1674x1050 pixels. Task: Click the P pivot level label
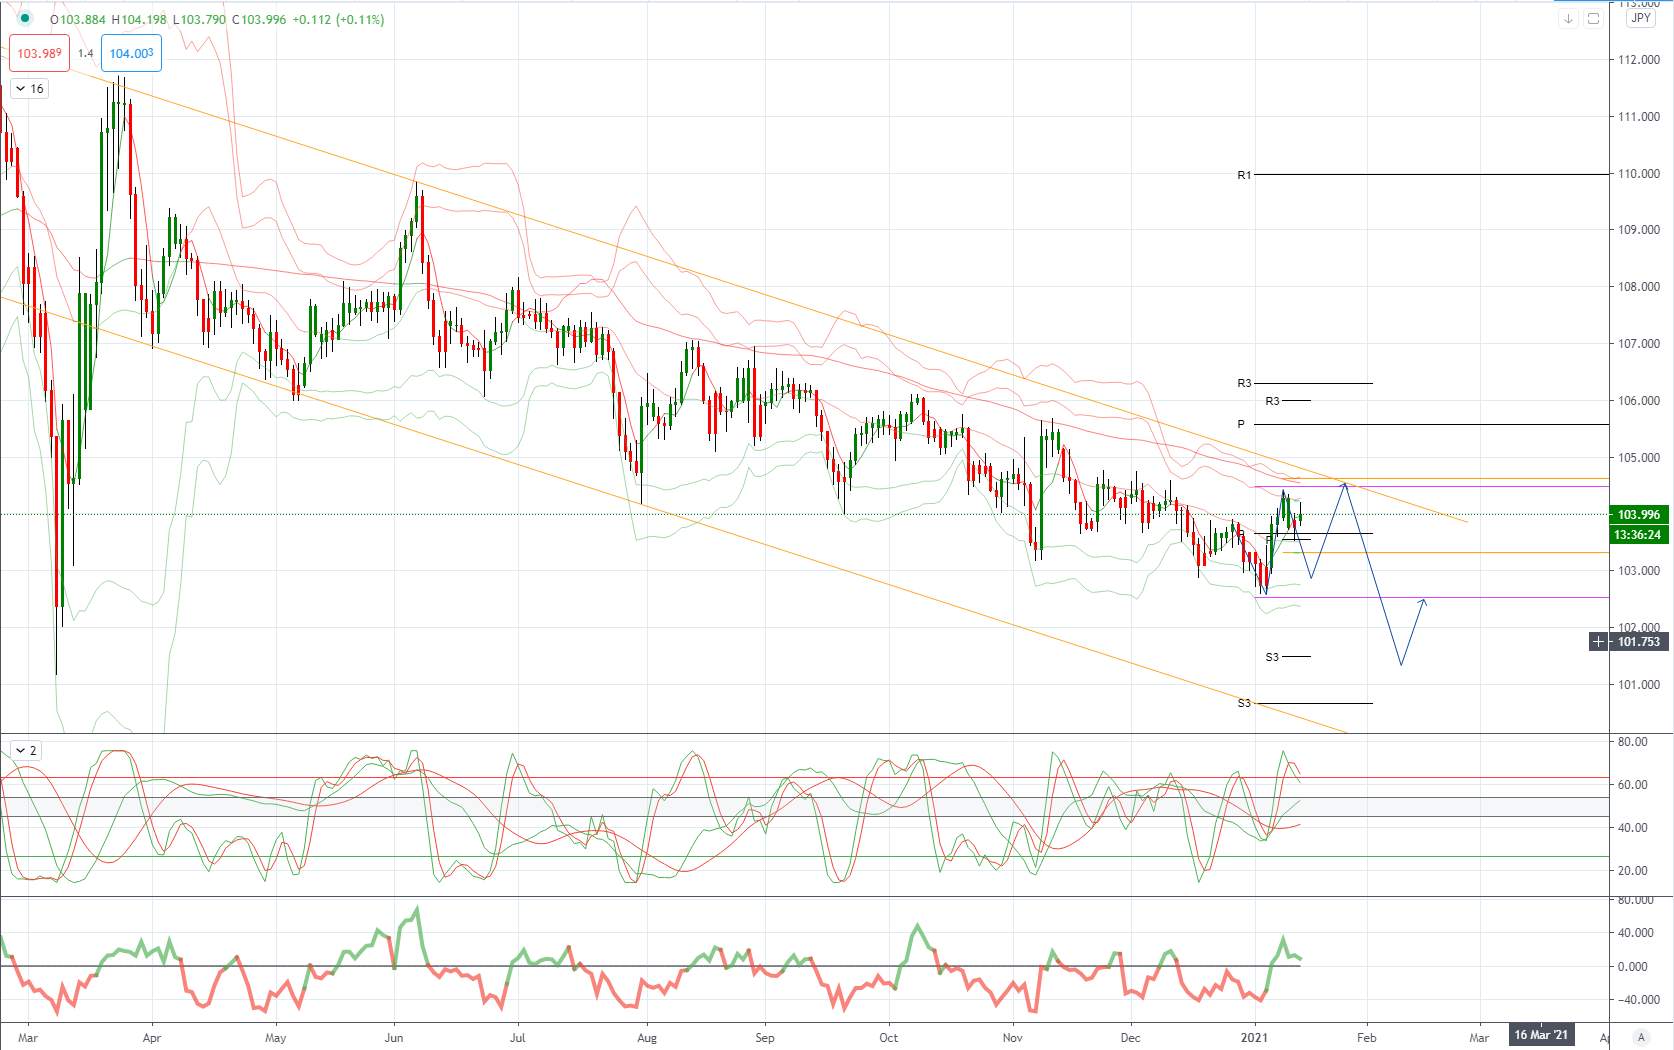pos(1241,424)
